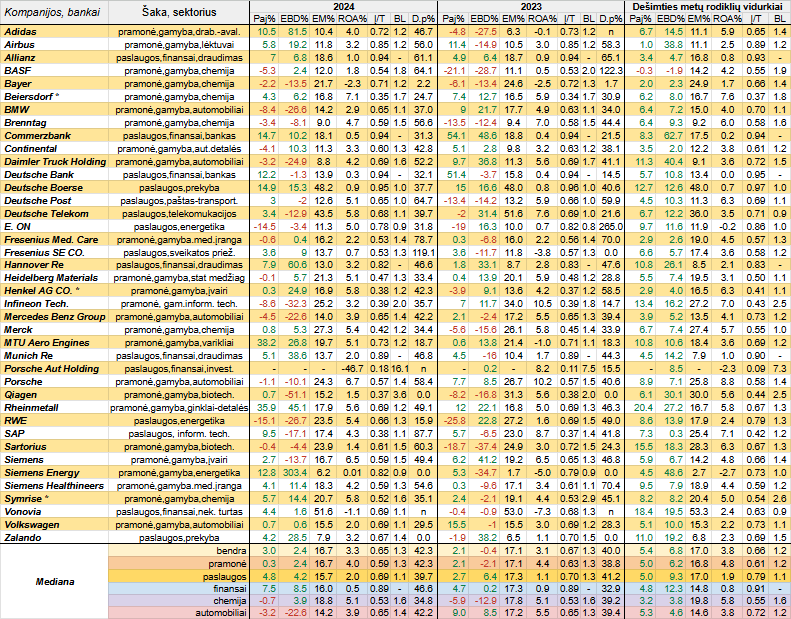Viewport: 791px width, 619px height.
Task: Click Zalando sector paslaugos,prekyba cell
Action: pyautogui.click(x=179, y=538)
